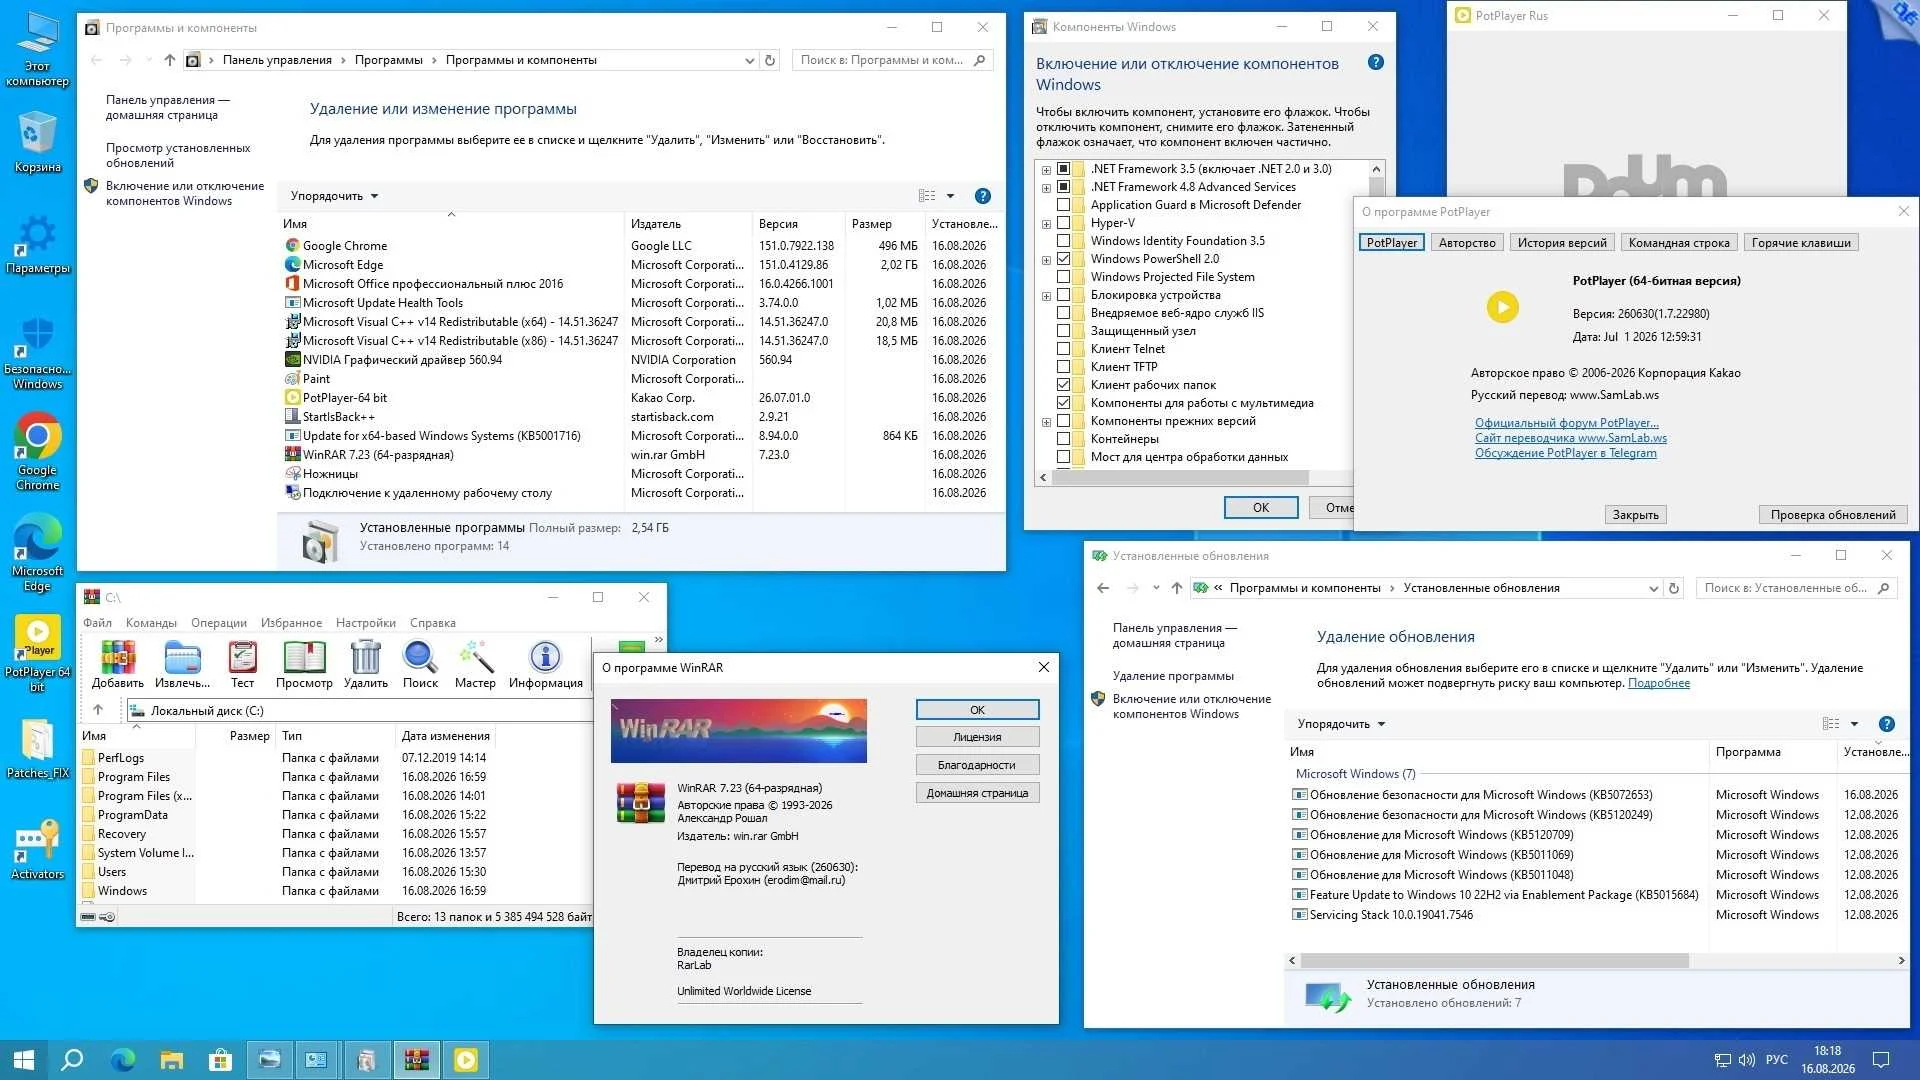Open PotPlayer 64 bit desktop shortcut

[37, 653]
